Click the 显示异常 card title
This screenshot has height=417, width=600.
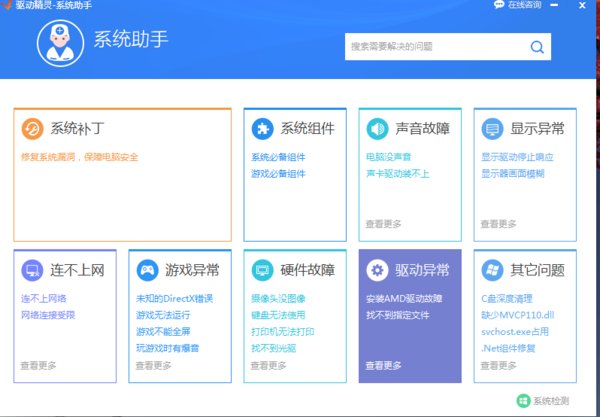click(x=537, y=129)
